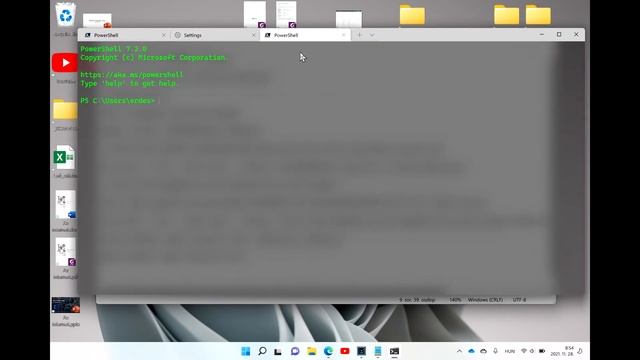Screen dimensions: 640x360
Task: Expand the new-tab profile dropdown chevron
Action: pyautogui.click(x=372, y=35)
